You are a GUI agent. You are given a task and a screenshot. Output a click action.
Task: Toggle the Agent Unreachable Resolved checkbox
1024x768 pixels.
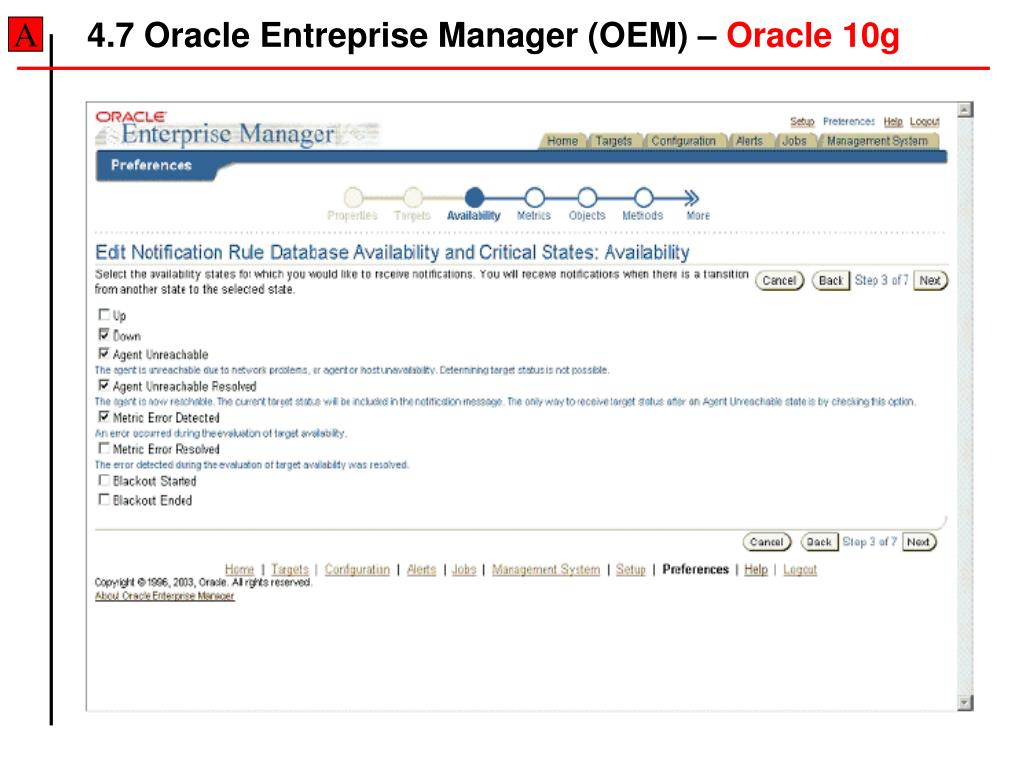point(103,385)
